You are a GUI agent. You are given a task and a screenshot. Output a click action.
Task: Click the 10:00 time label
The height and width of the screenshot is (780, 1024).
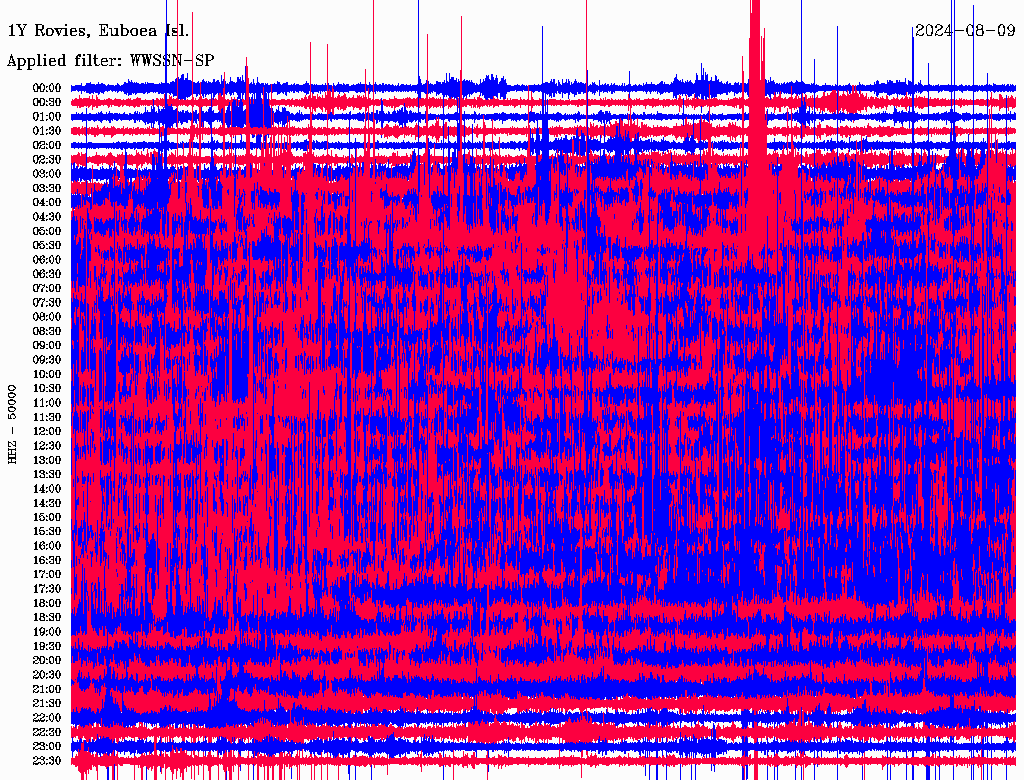click(47, 374)
